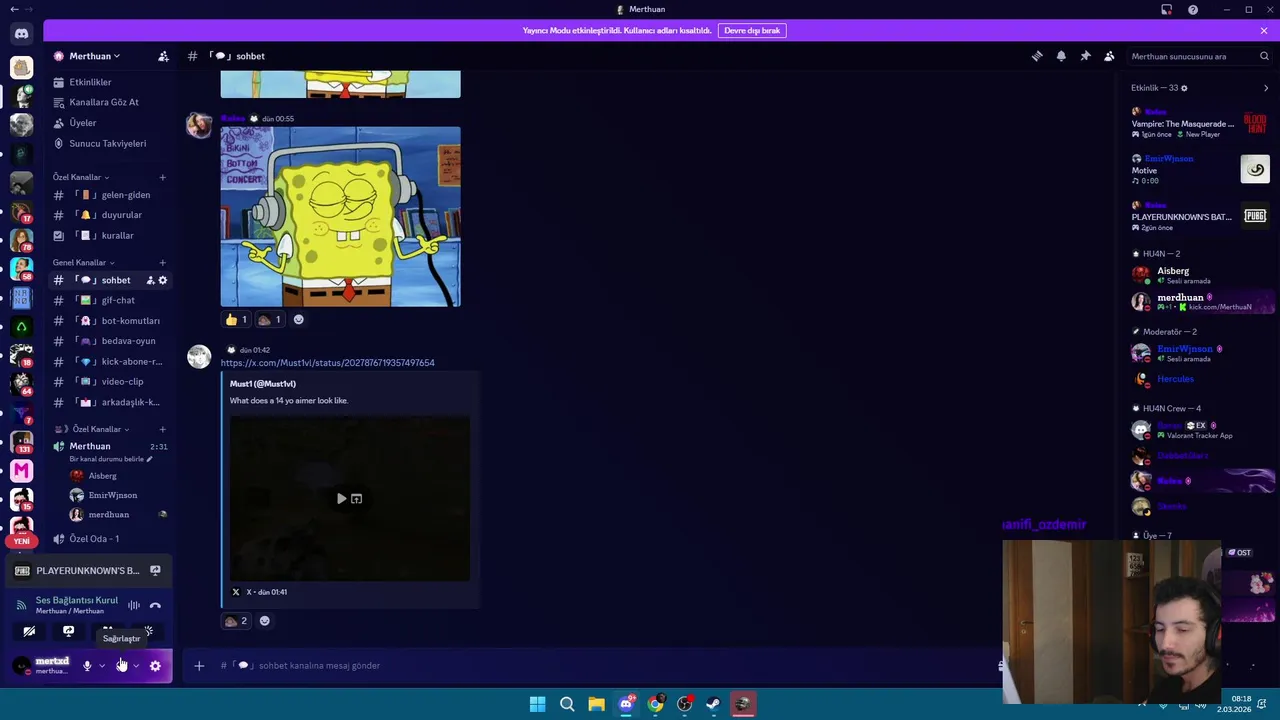Open activity settings gear next to Etkinlik
Screen dimensions: 1280x720
(x=1184, y=88)
